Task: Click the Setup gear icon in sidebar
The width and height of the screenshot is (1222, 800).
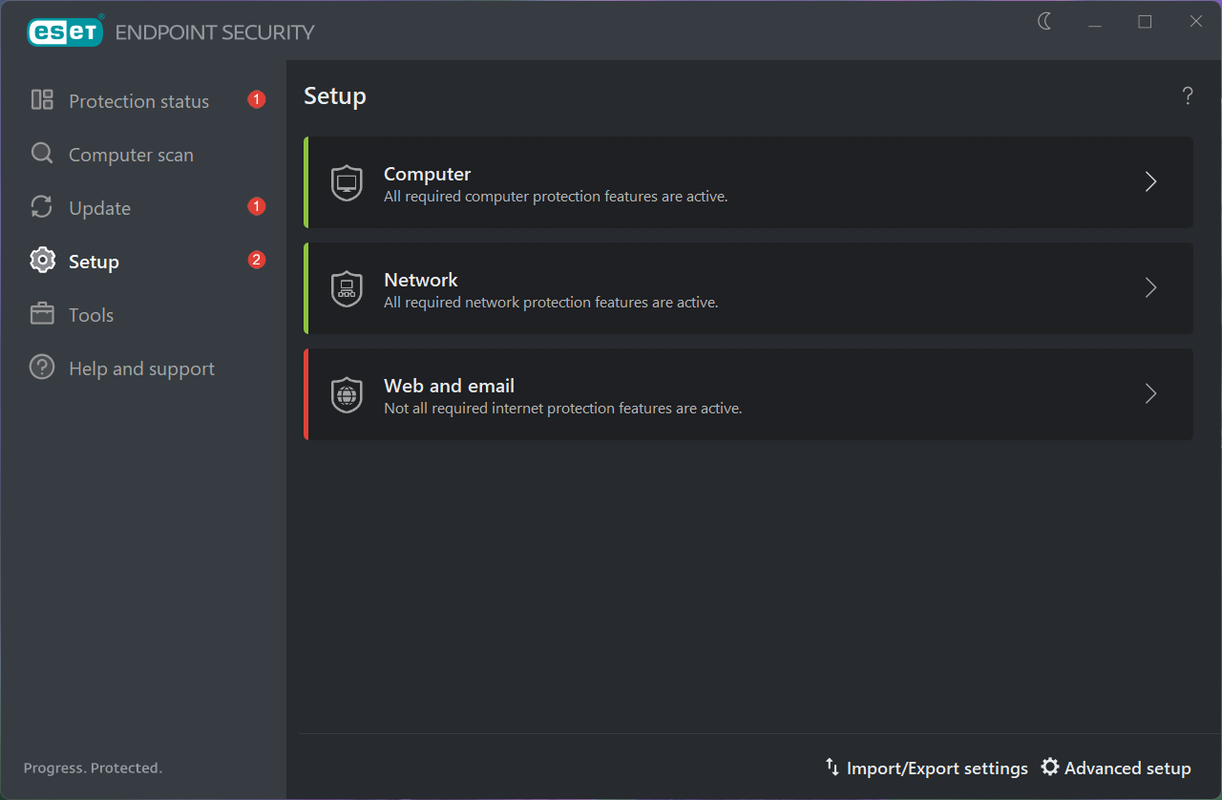Action: click(x=42, y=260)
